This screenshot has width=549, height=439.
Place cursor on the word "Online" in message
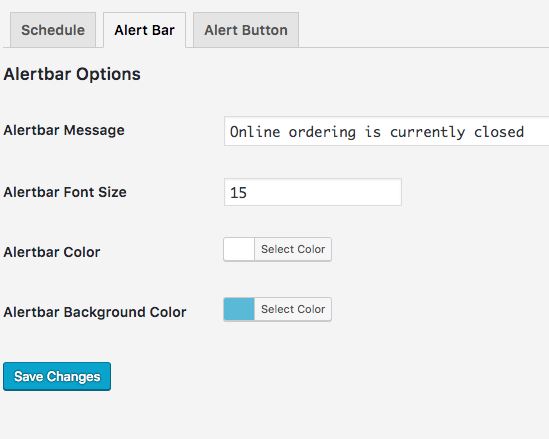(x=255, y=132)
